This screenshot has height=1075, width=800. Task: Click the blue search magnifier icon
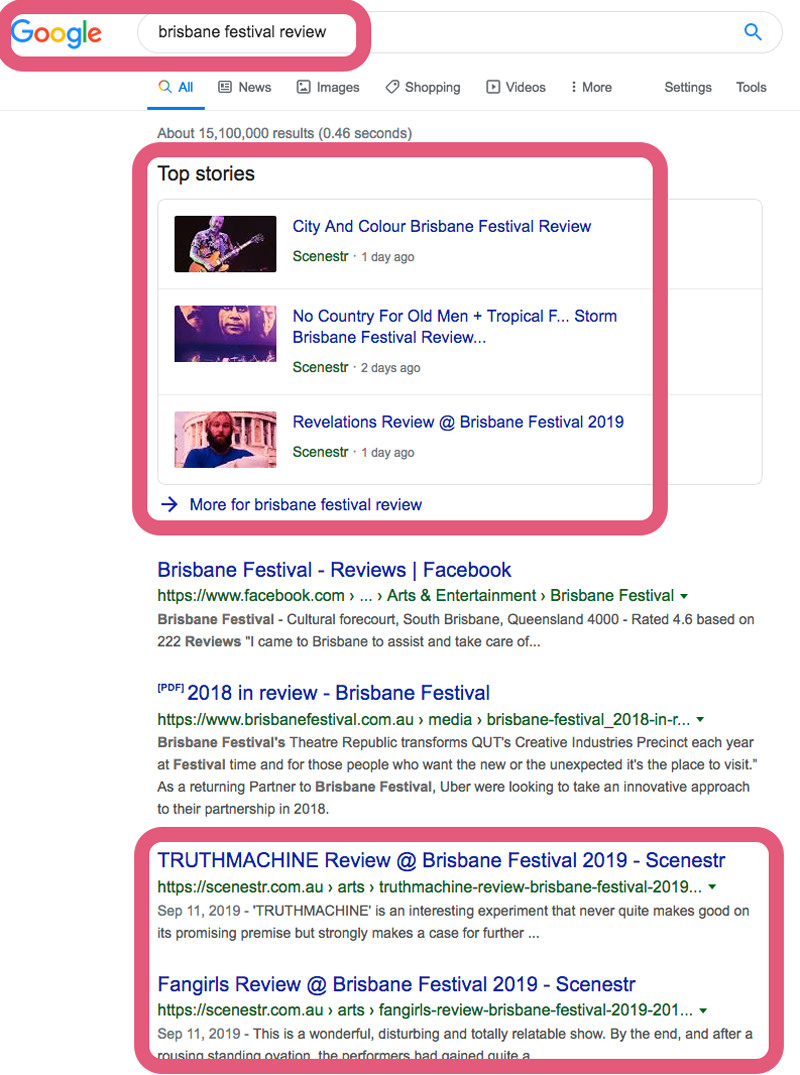click(753, 32)
